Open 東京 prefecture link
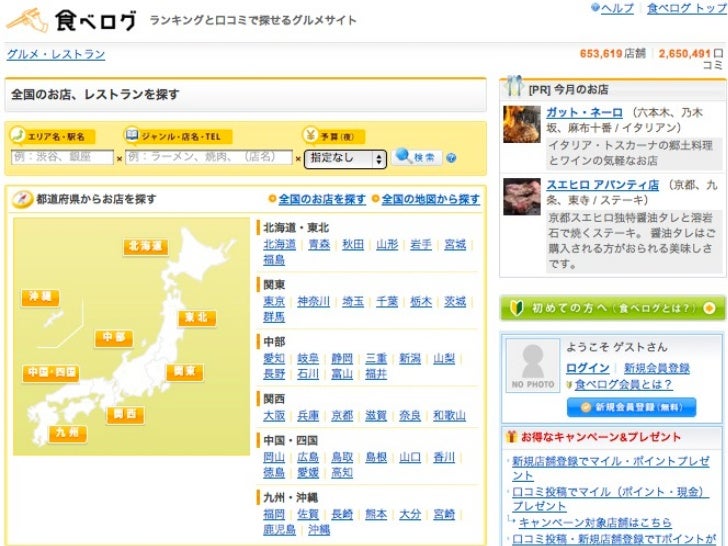The width and height of the screenshot is (728, 546). [274, 302]
